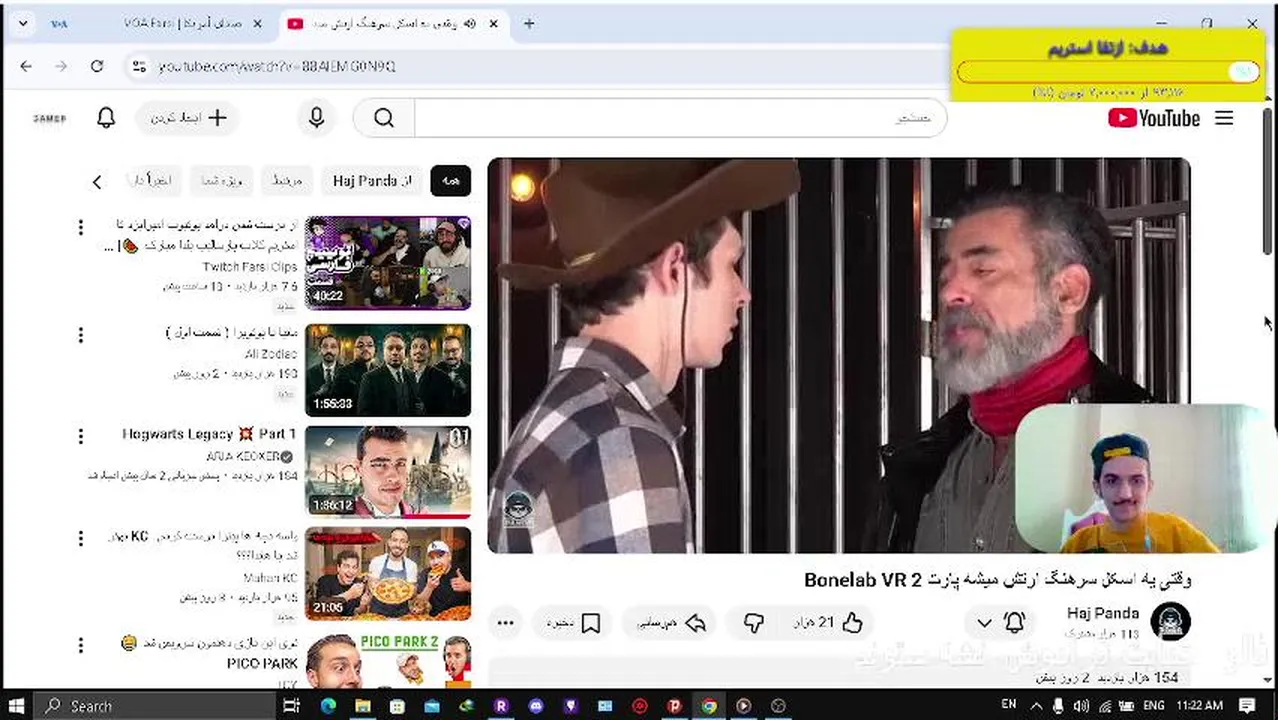This screenshot has width=1278, height=720.
Task: Like the video with thumbs-up button
Action: click(x=828, y=623)
